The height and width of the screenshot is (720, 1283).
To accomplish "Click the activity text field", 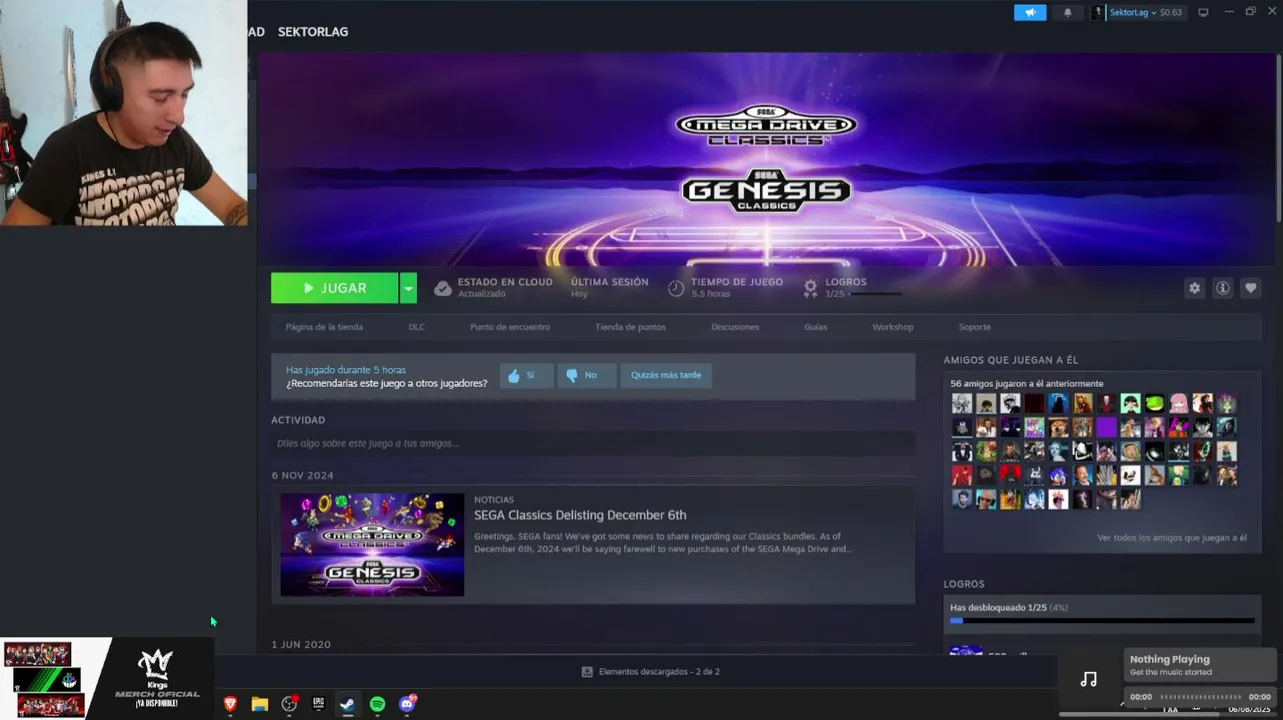I will (x=593, y=443).
